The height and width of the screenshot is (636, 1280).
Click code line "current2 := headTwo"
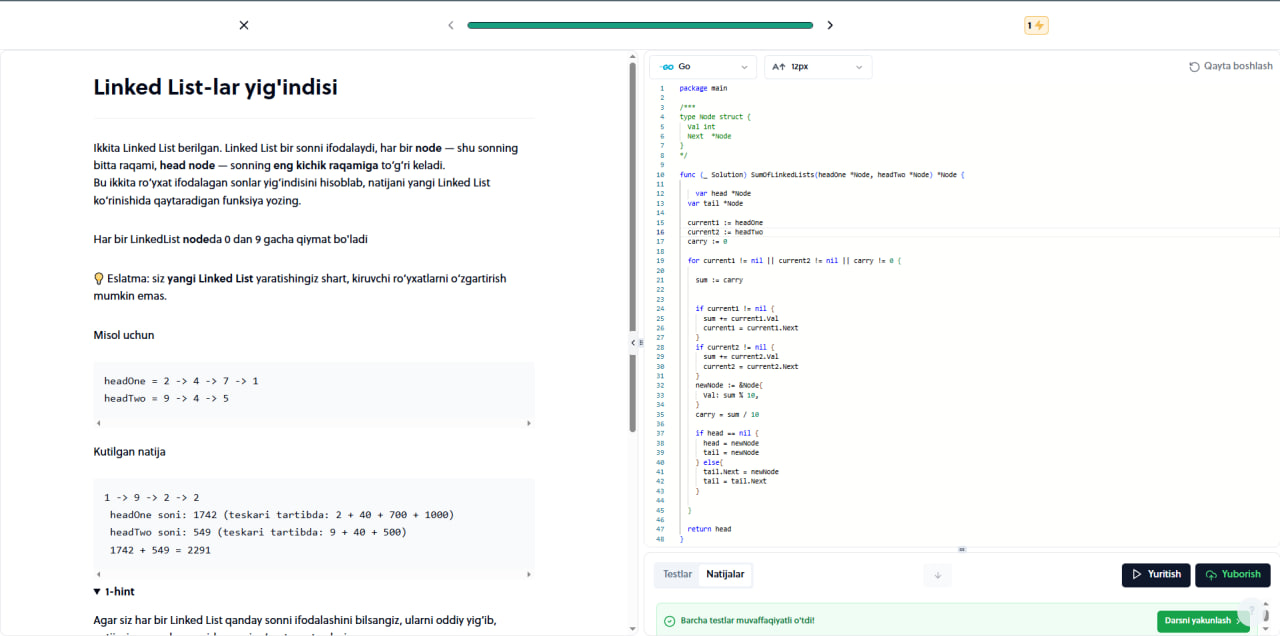(725, 232)
